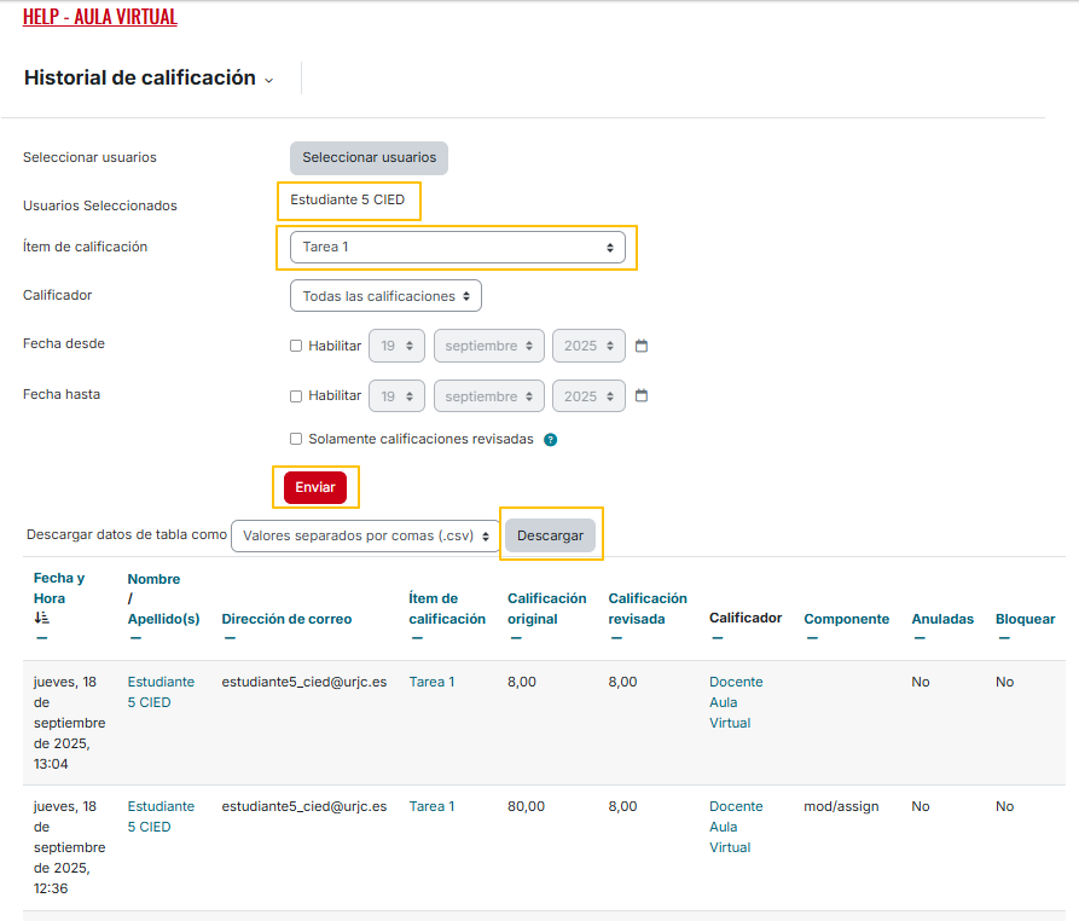Select the 12:36 row date text
Image resolution: width=1080 pixels, height=922 pixels.
tap(70, 848)
